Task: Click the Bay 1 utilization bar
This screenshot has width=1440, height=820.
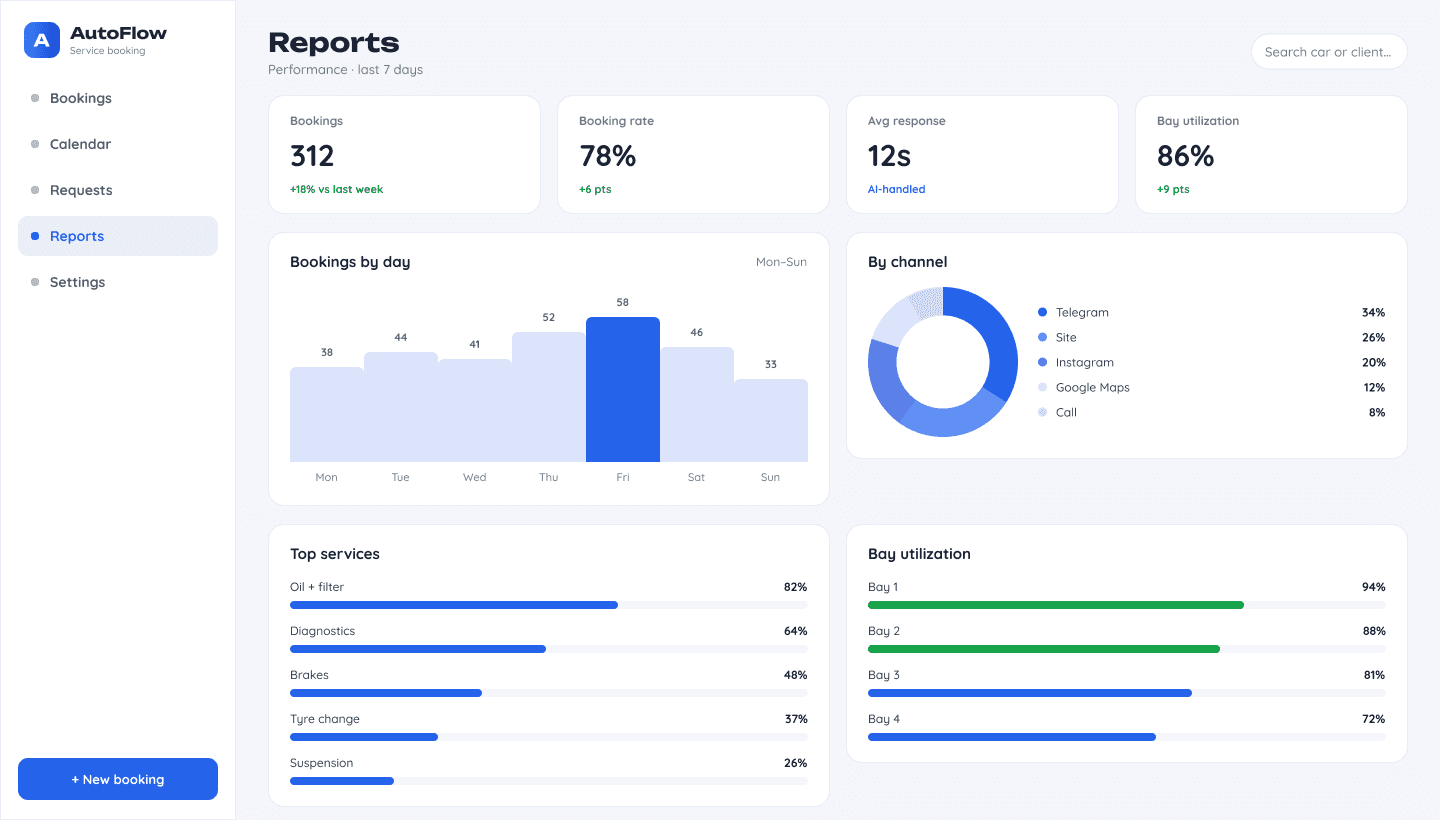Action: point(1127,605)
